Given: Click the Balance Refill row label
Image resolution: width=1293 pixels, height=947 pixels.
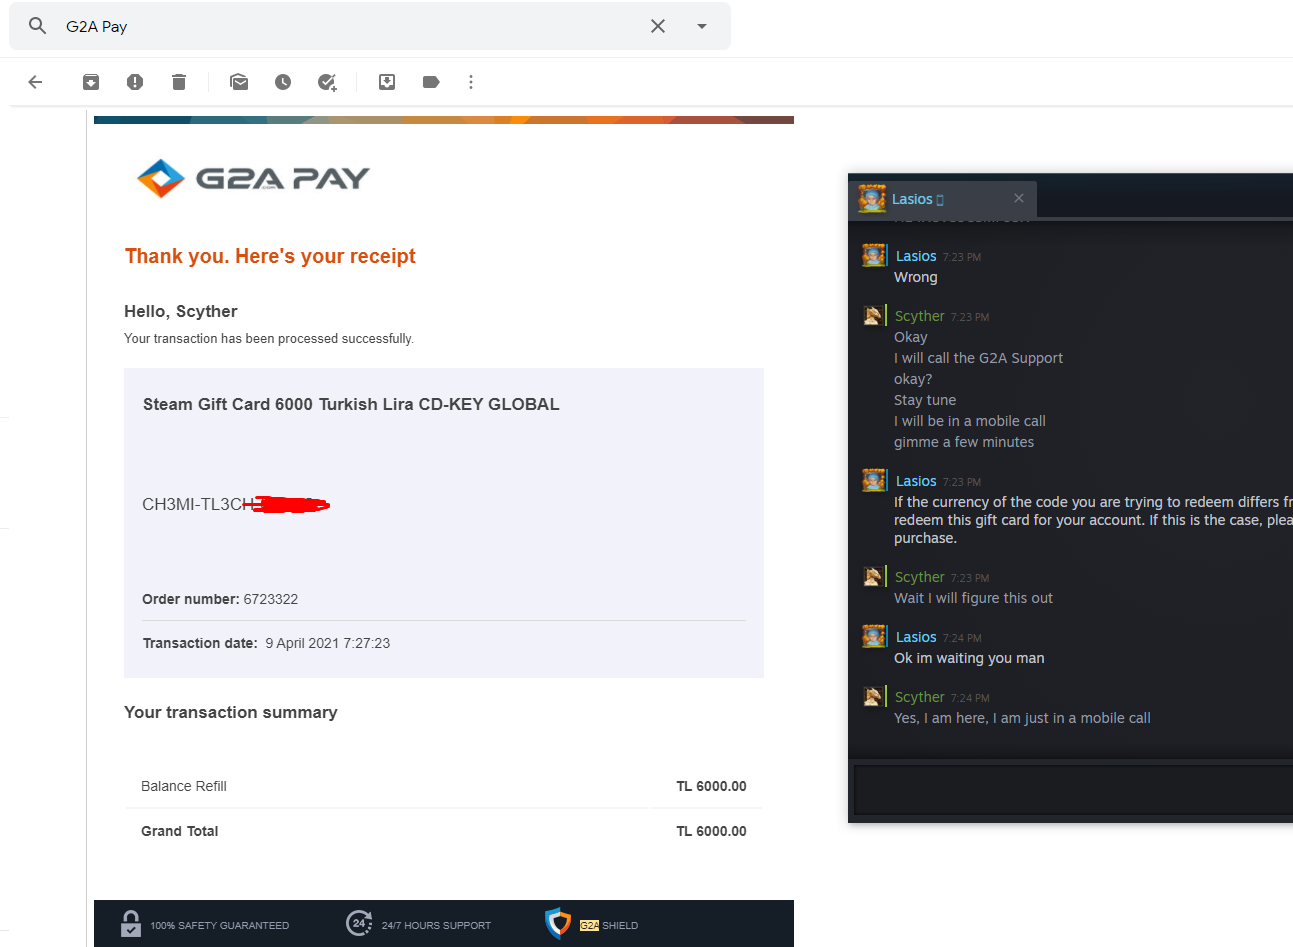Looking at the screenshot, I should [x=184, y=786].
